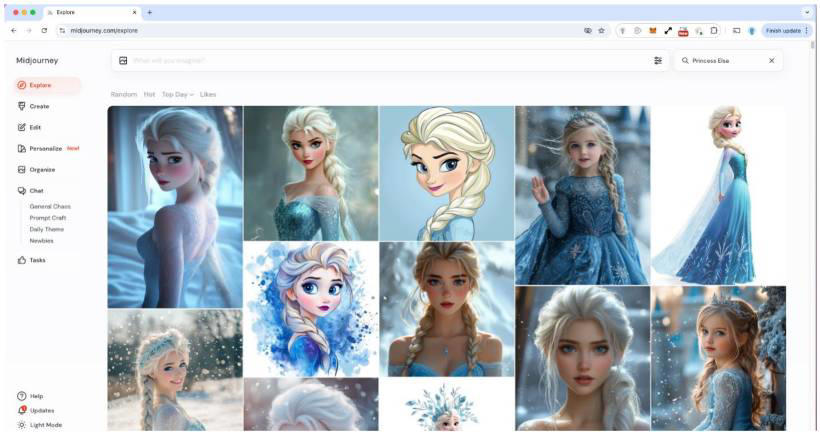Open image of girl wearing tiara in profile

719,358
